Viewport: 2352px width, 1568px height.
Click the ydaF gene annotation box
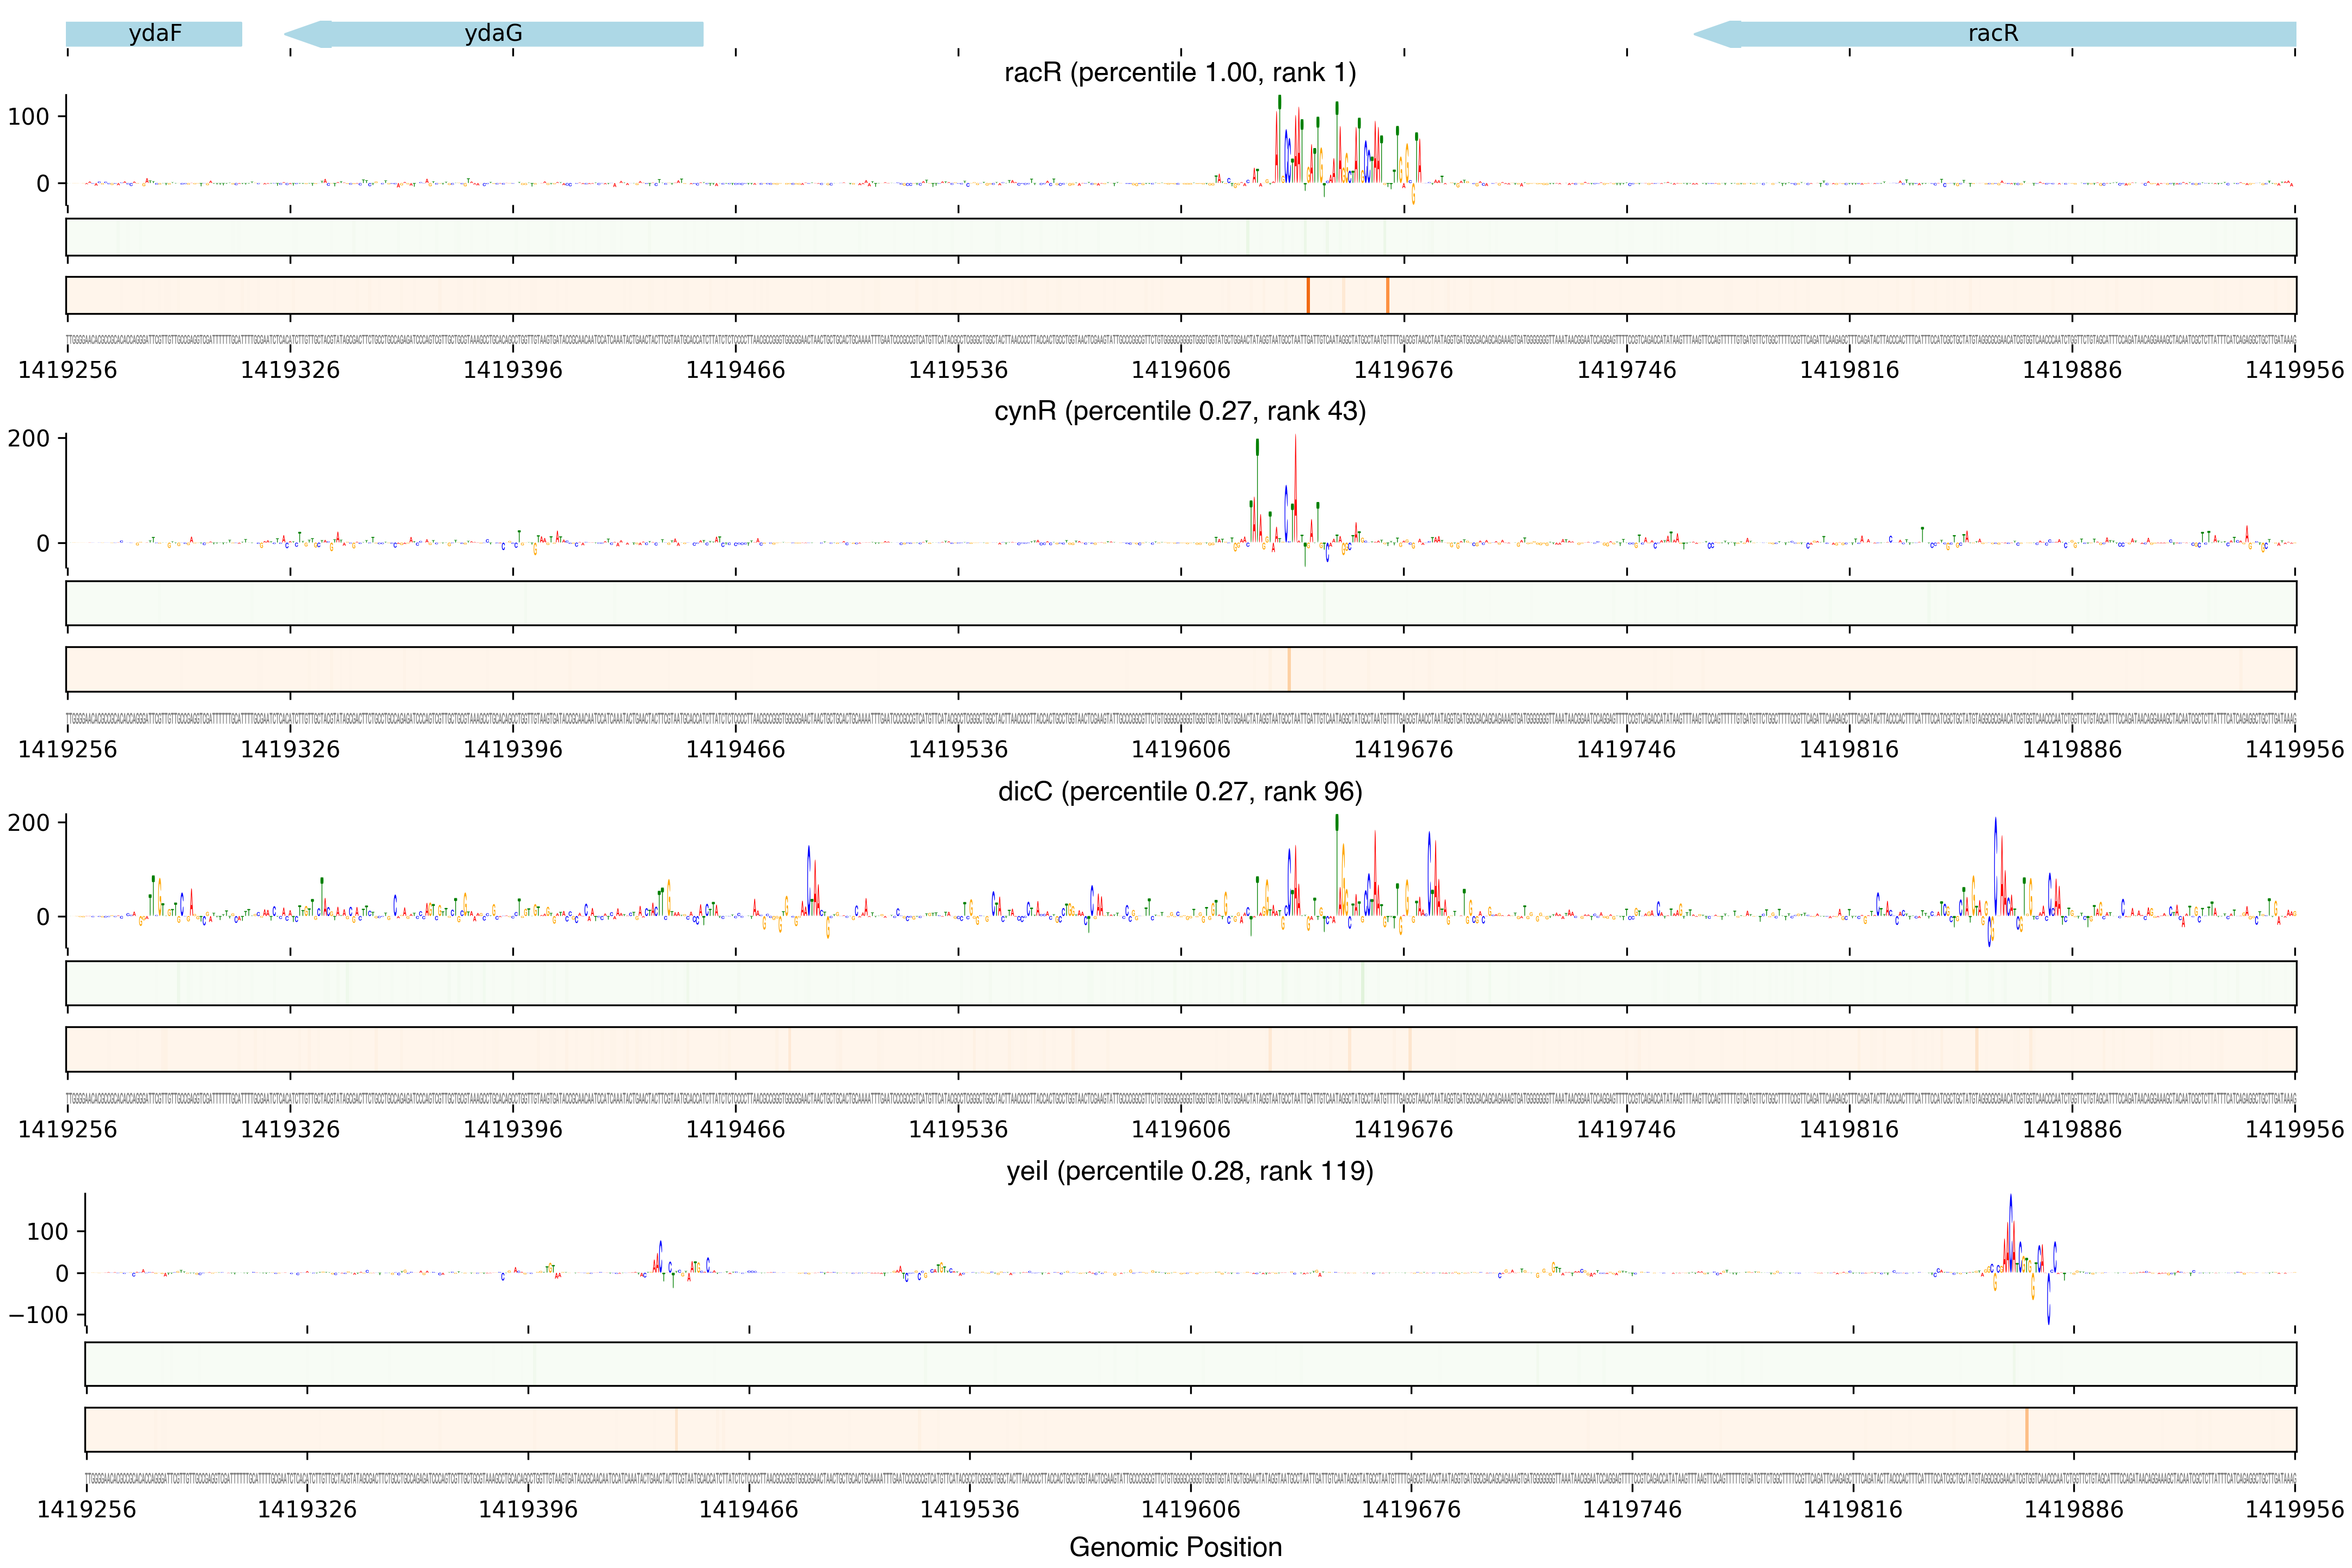click(x=154, y=34)
